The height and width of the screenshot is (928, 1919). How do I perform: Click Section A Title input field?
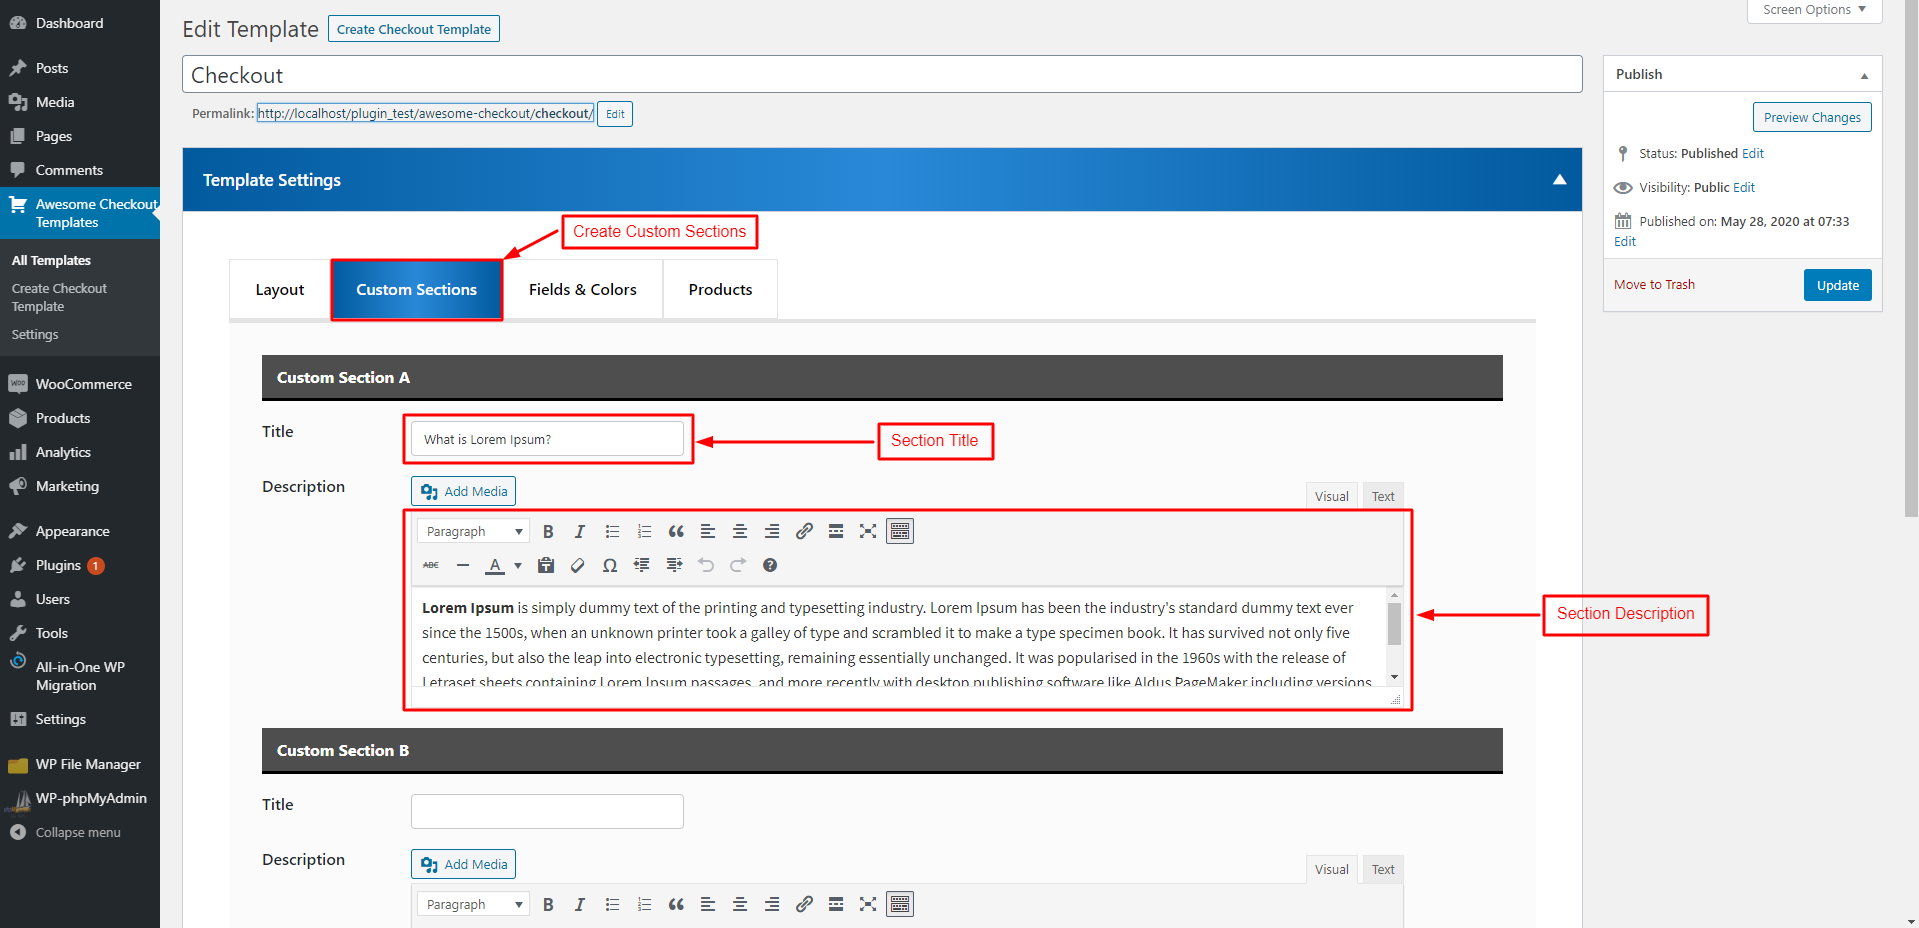click(x=547, y=439)
